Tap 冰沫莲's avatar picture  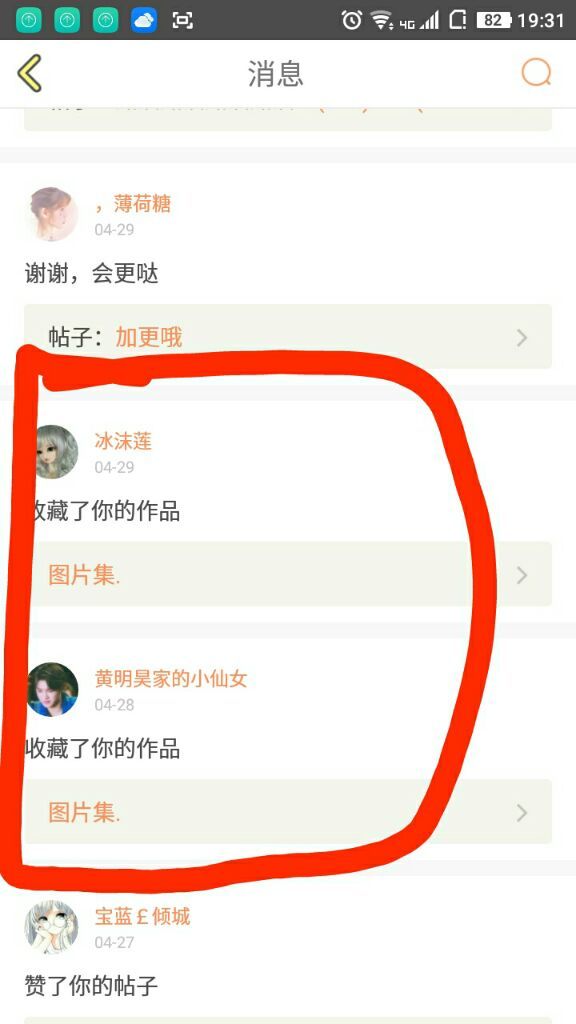tap(54, 451)
